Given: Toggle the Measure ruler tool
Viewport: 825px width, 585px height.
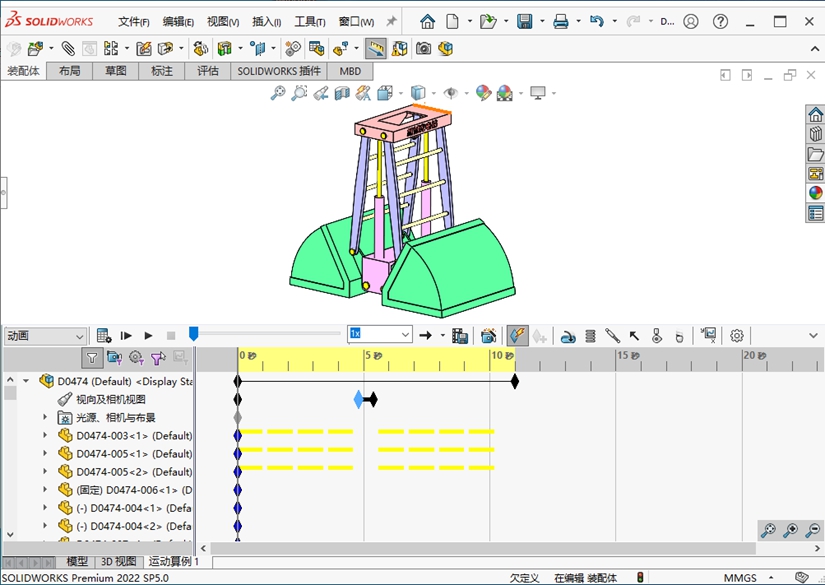Looking at the screenshot, I should pyautogui.click(x=376, y=47).
